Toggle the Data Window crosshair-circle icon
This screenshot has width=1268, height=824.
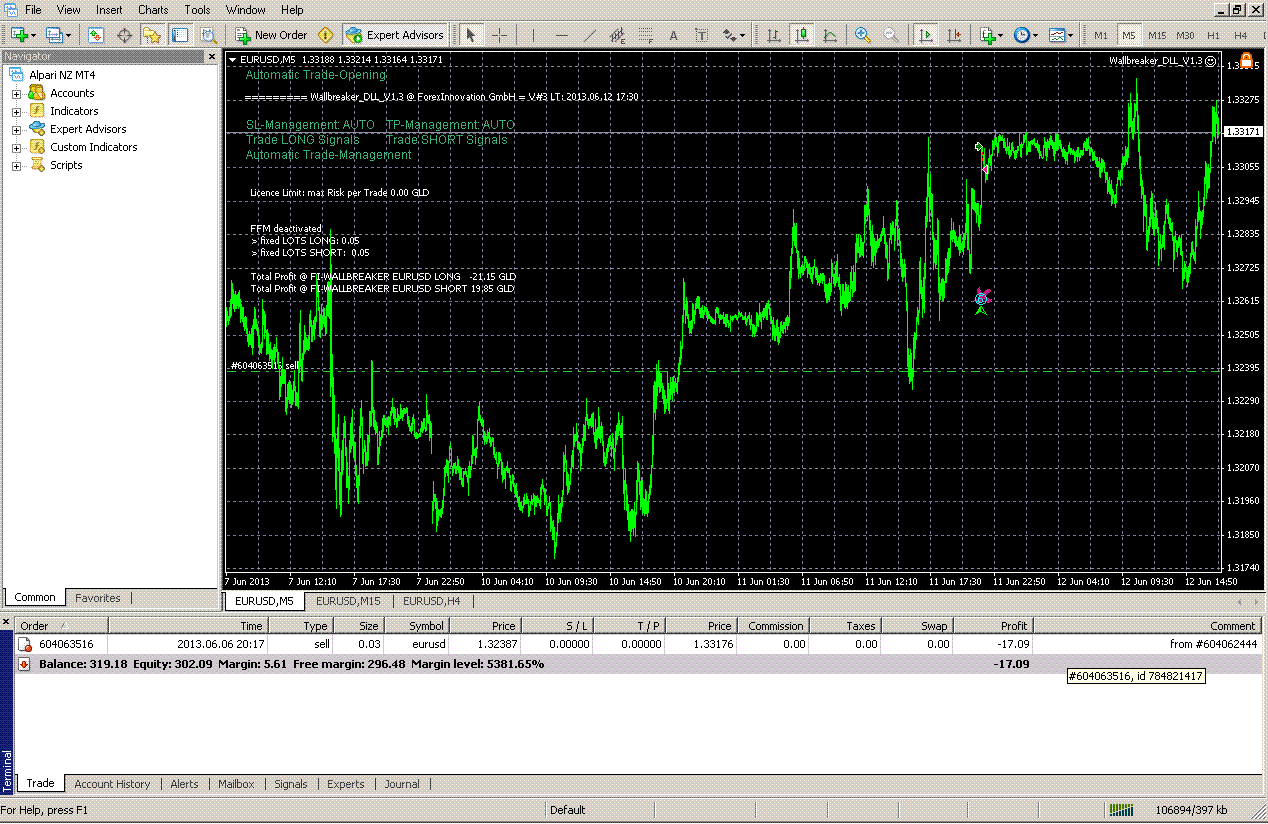[124, 35]
